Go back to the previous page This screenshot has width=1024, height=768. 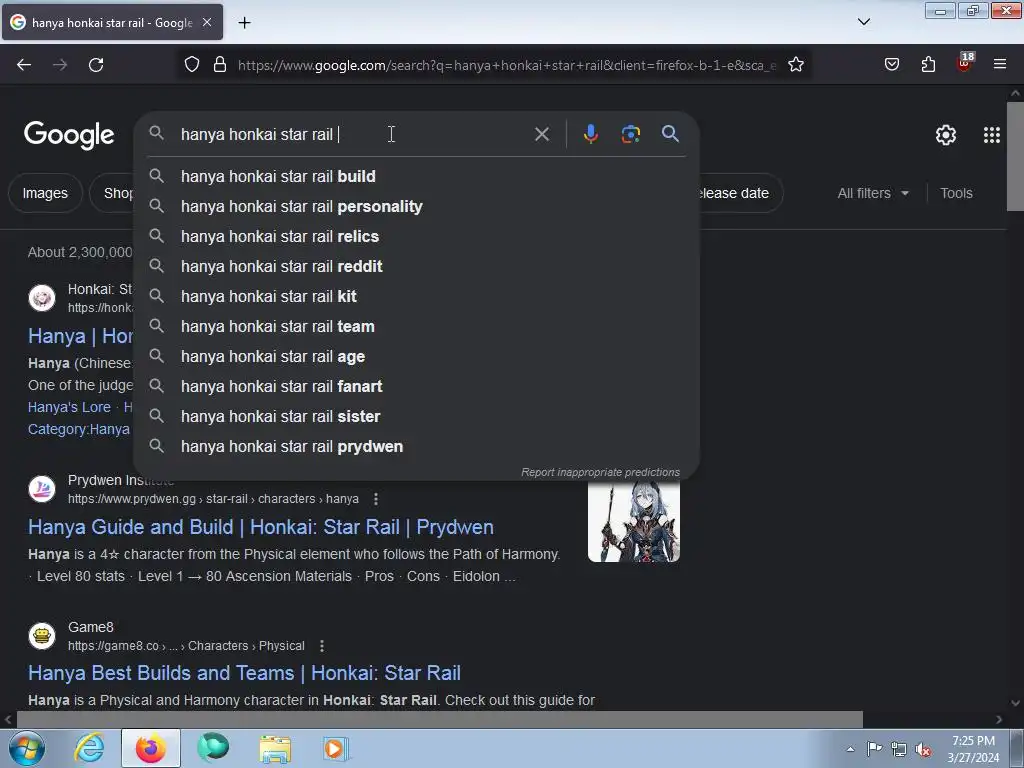(x=24, y=65)
